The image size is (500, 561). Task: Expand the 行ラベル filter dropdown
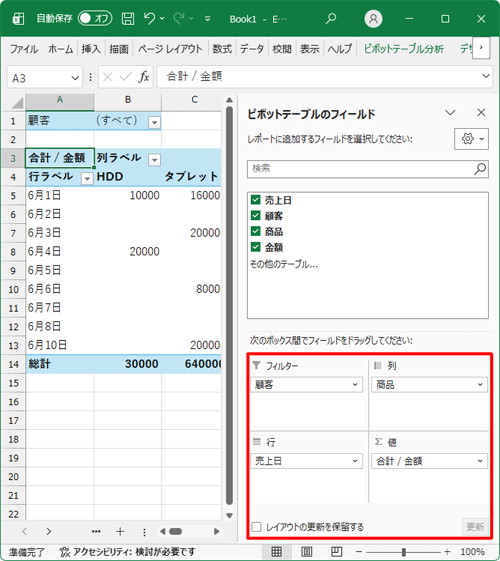pos(87,178)
